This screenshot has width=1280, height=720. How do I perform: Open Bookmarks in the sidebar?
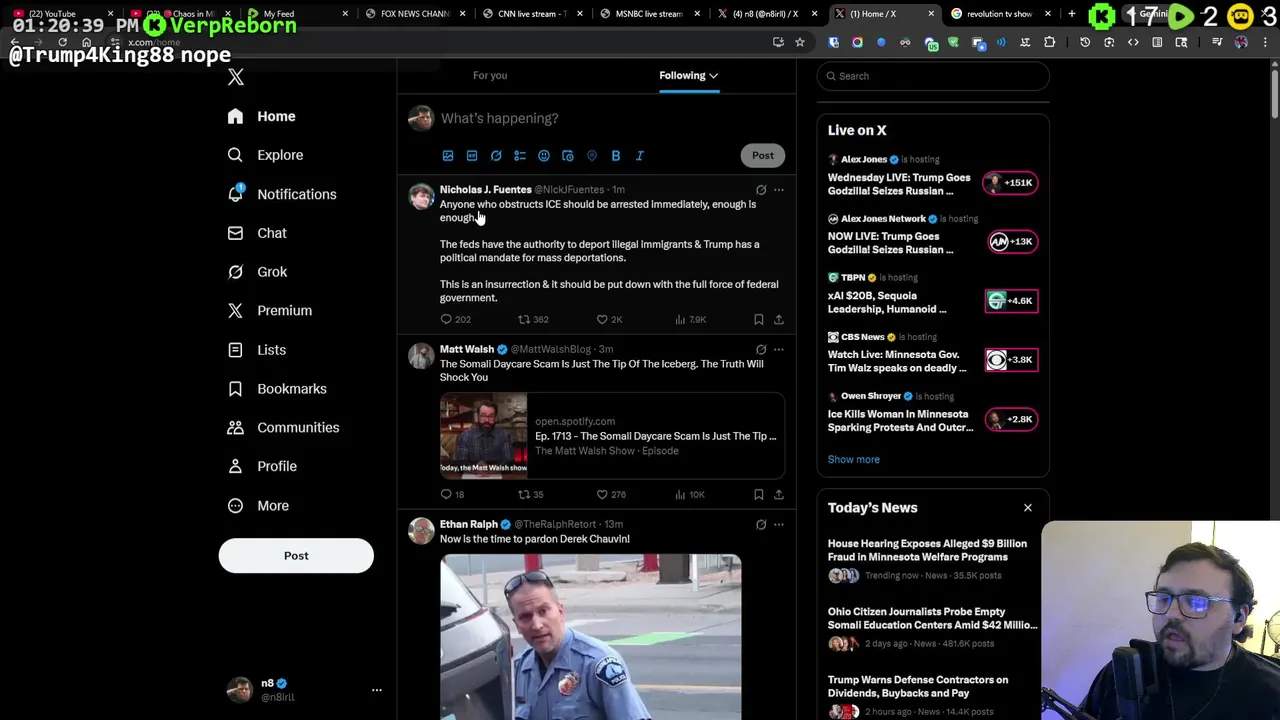(277, 388)
